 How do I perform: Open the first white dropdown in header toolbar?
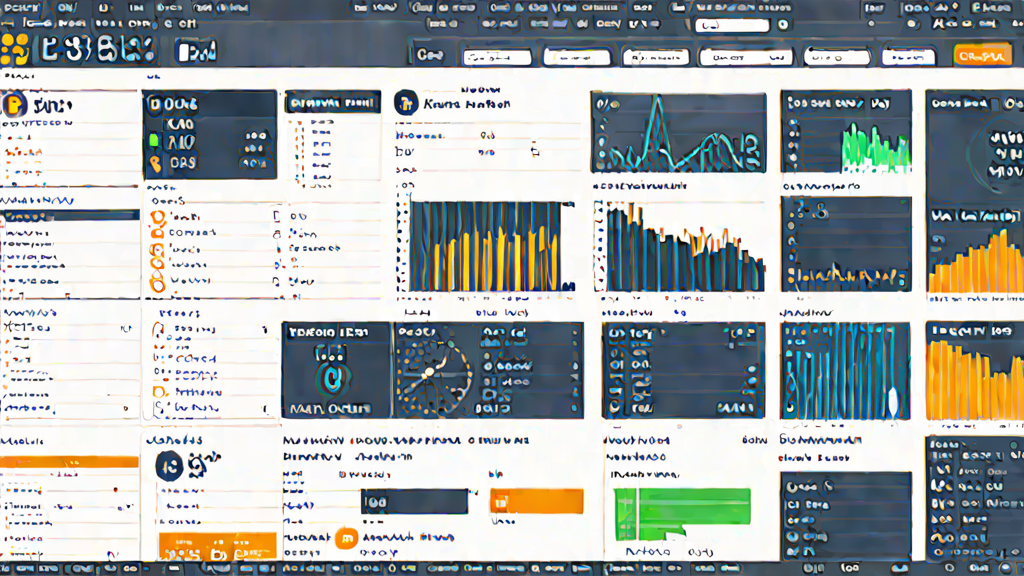click(x=497, y=57)
